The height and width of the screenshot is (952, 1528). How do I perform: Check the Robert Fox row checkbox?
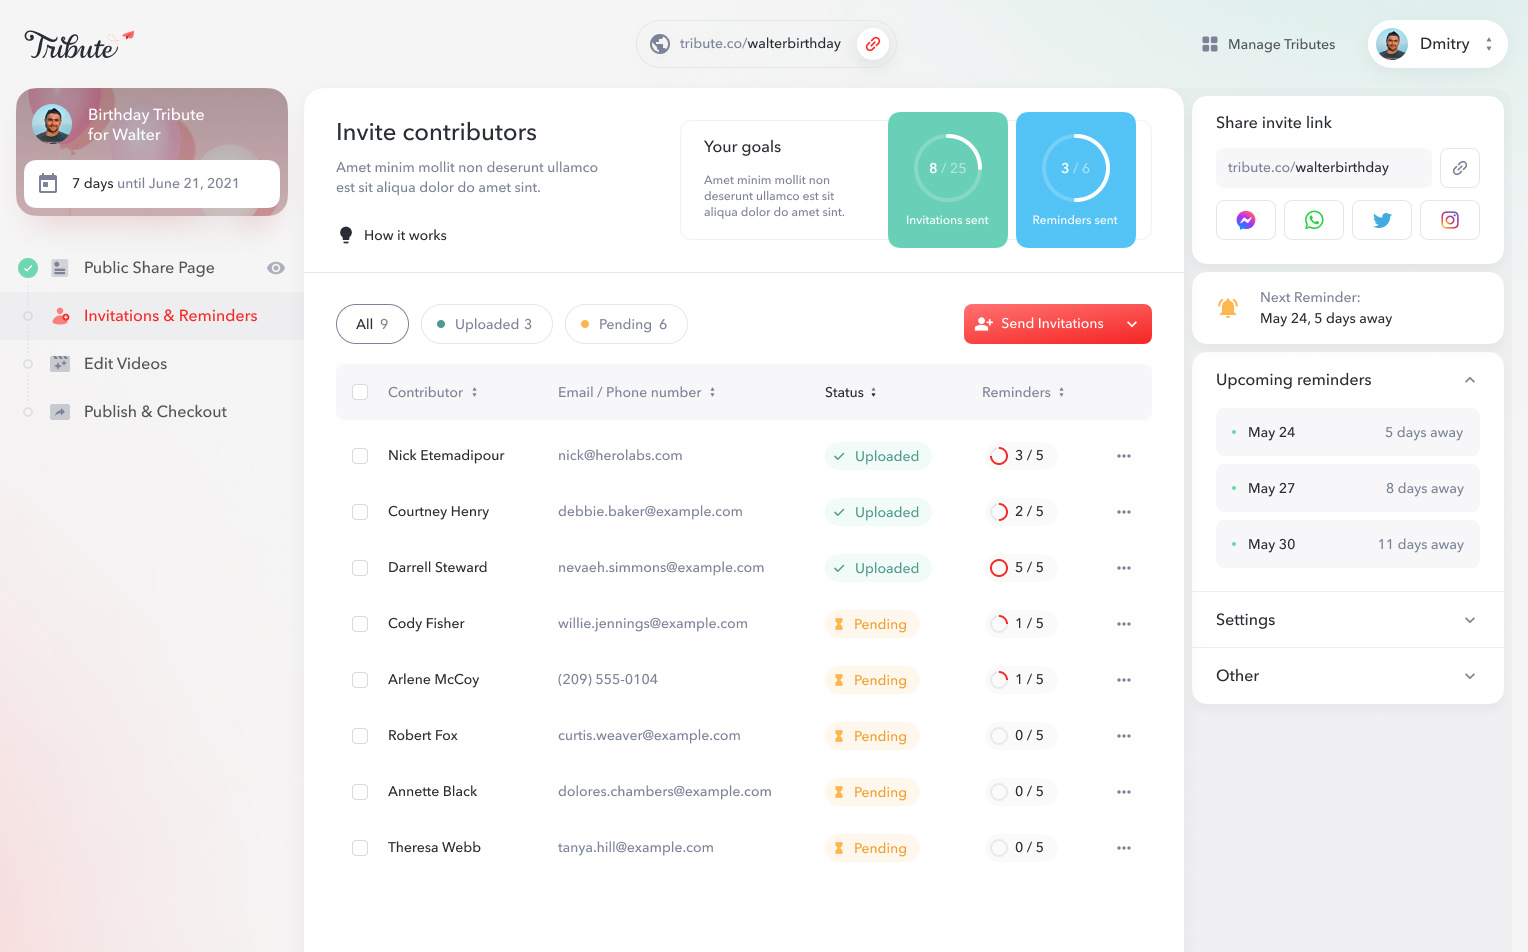[x=360, y=736]
